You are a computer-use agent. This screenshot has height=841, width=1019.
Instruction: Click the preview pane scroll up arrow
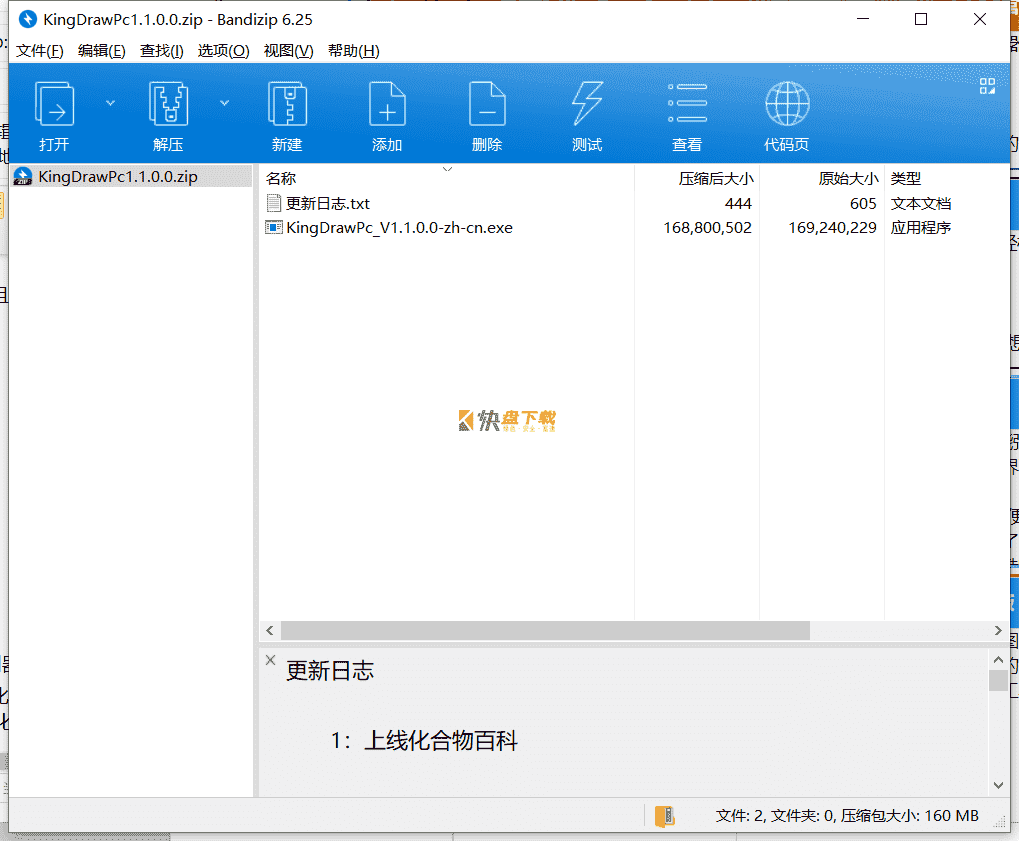(998, 660)
